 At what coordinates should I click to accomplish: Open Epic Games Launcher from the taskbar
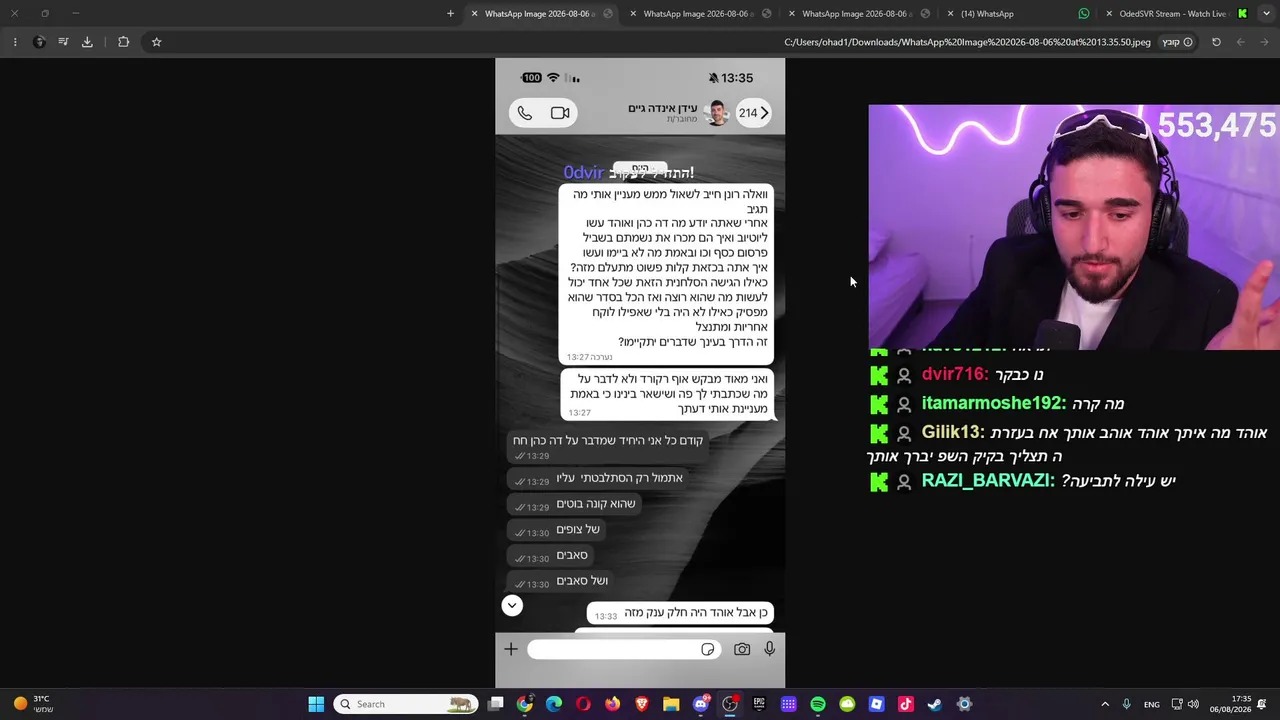[x=759, y=704]
